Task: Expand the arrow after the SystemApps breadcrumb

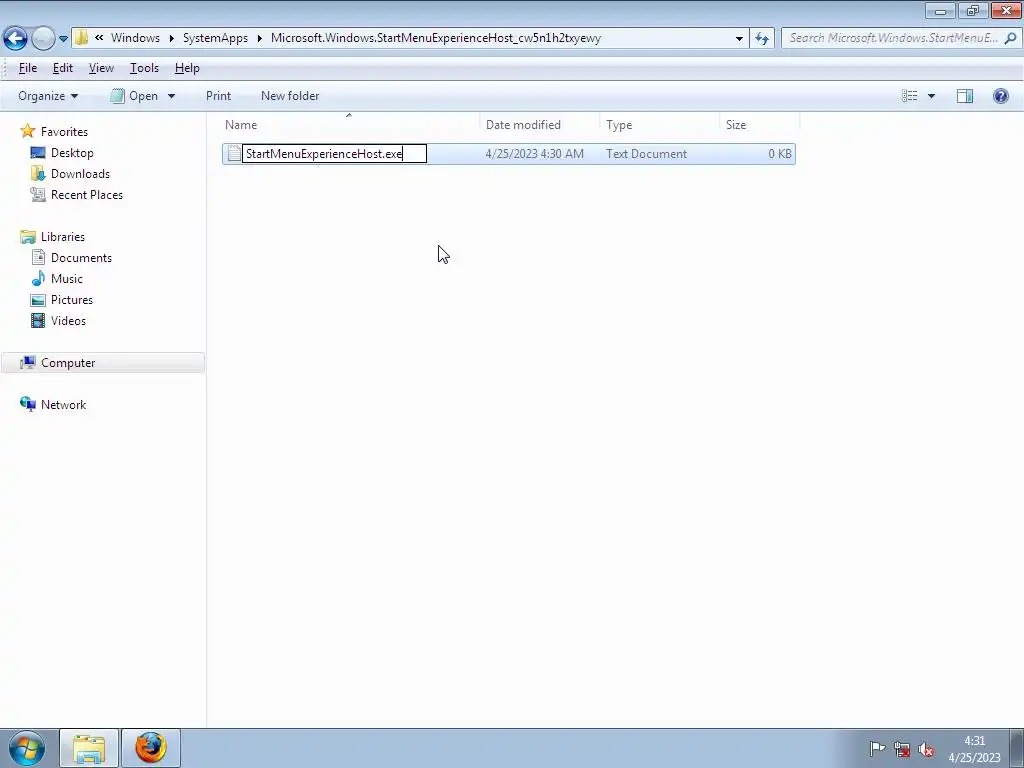Action: coord(259,38)
